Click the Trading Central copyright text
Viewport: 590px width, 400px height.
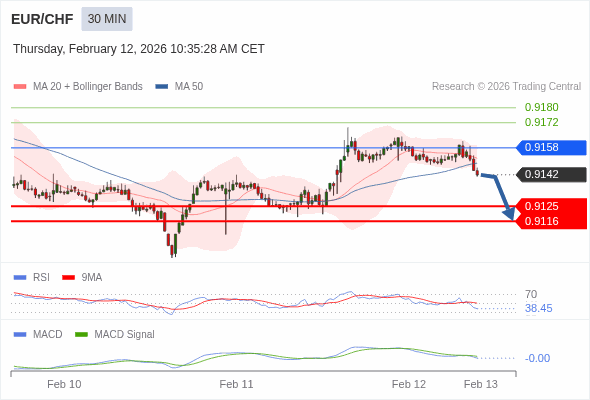tap(506, 87)
